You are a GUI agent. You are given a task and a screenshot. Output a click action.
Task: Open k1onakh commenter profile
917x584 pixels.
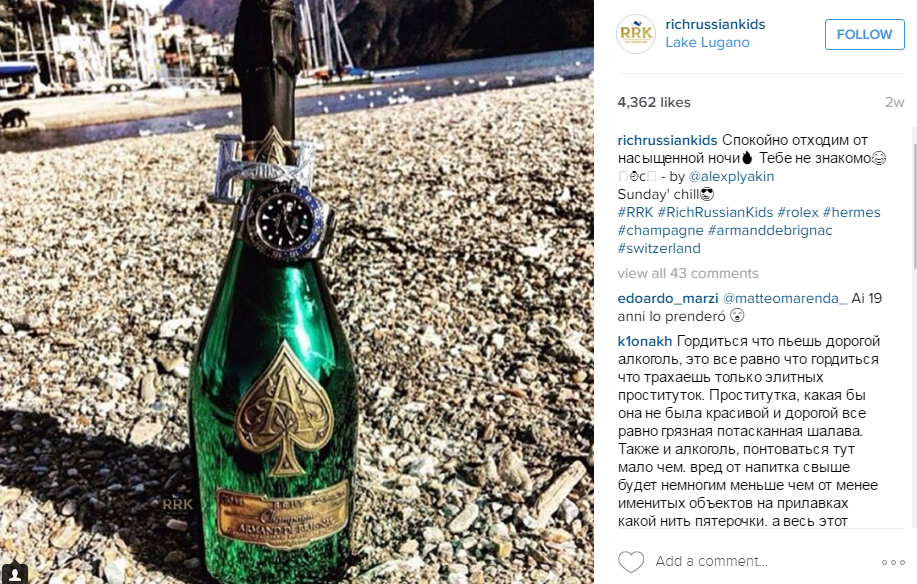(644, 341)
